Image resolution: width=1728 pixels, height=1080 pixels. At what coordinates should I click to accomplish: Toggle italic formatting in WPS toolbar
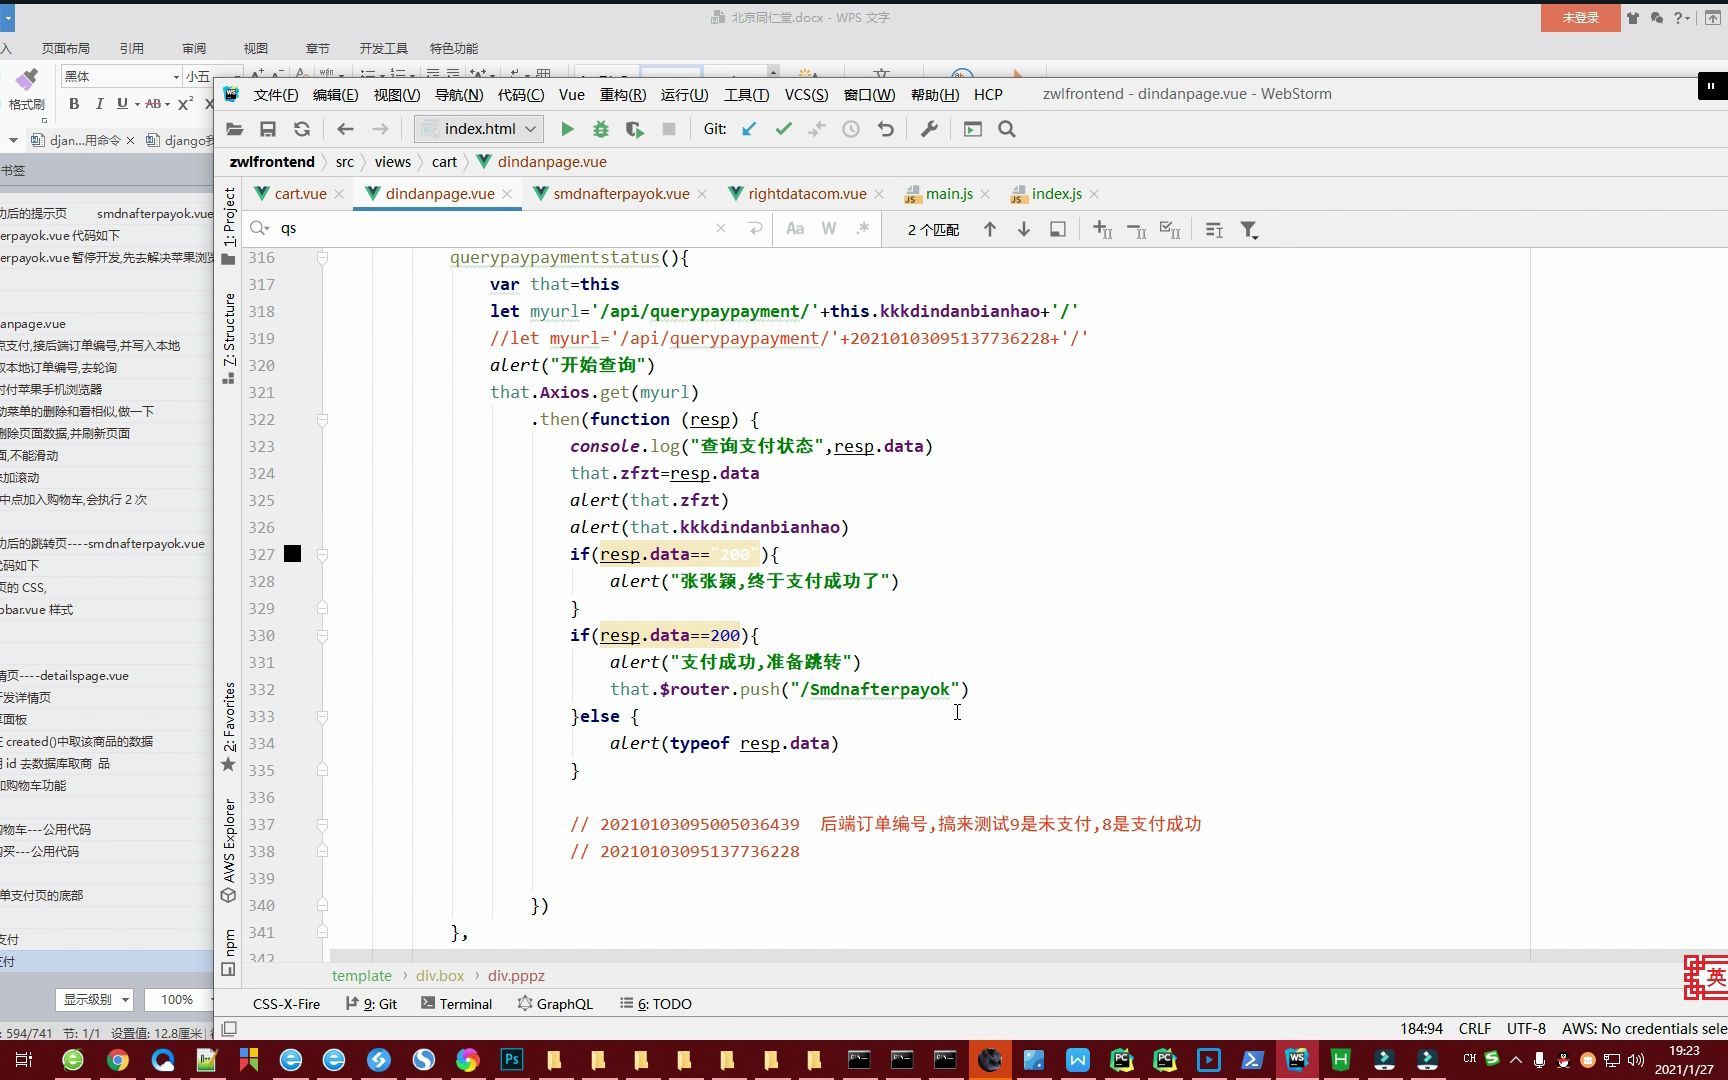99,103
